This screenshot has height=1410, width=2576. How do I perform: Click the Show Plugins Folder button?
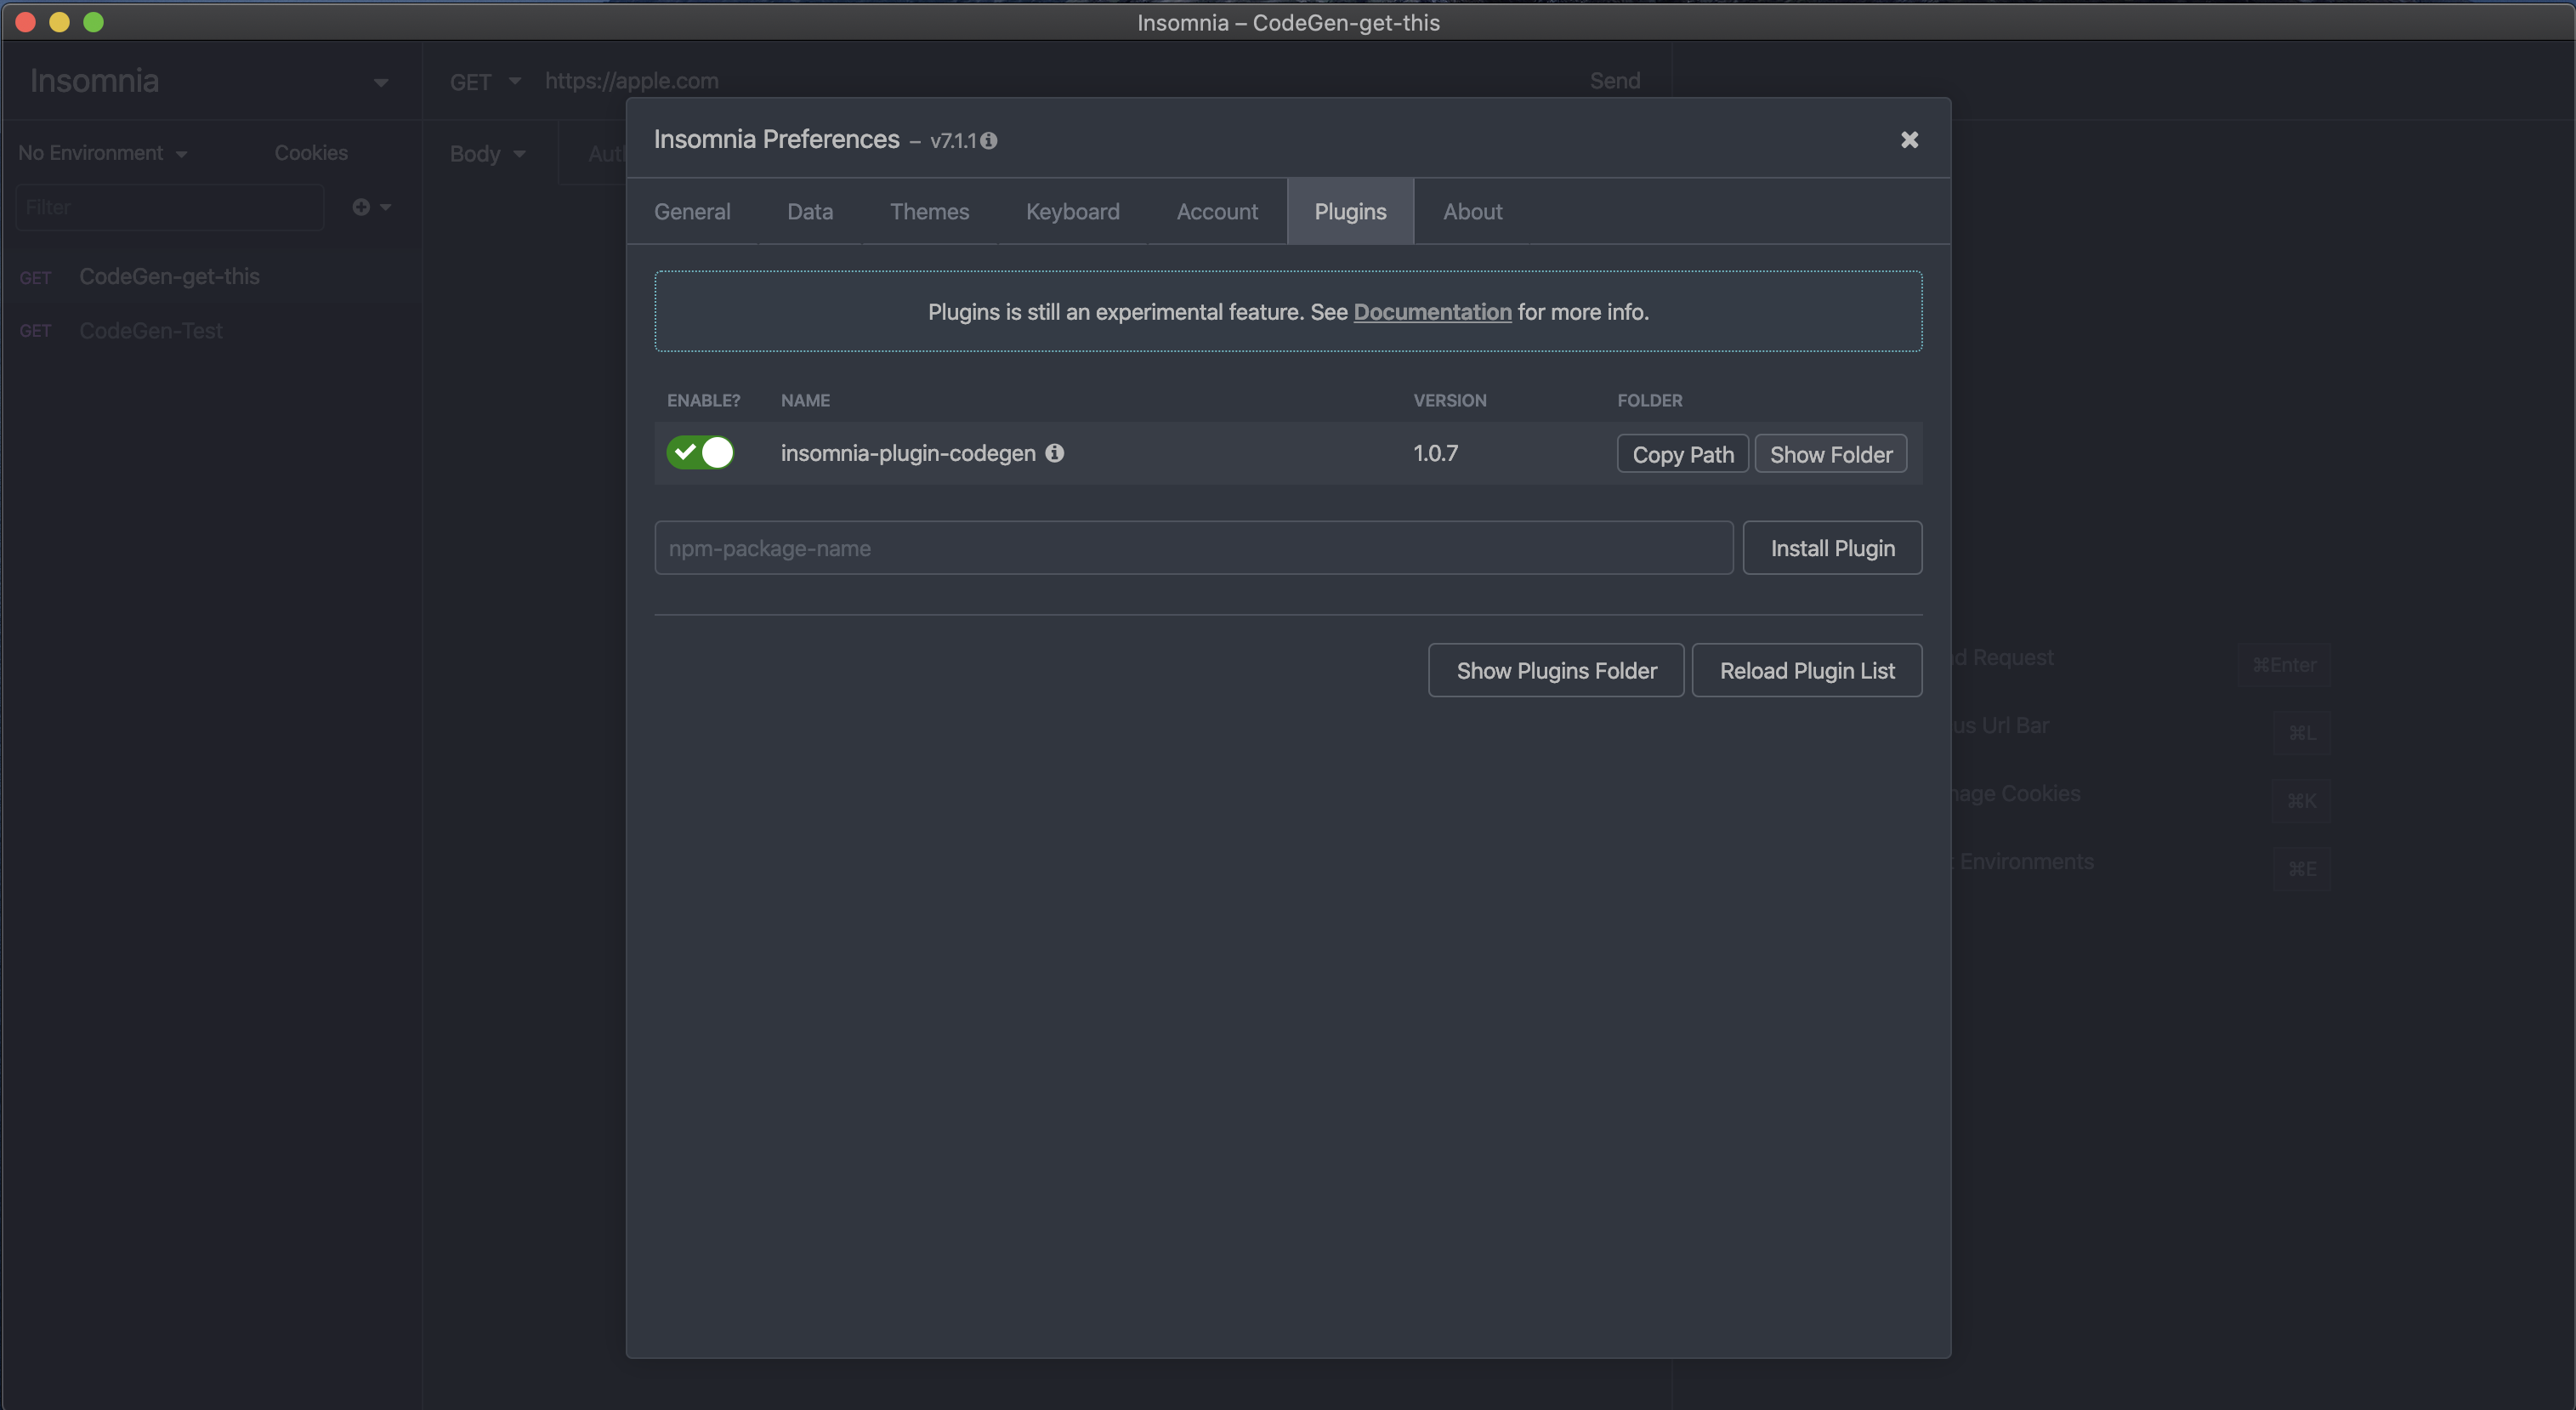pyautogui.click(x=1556, y=671)
